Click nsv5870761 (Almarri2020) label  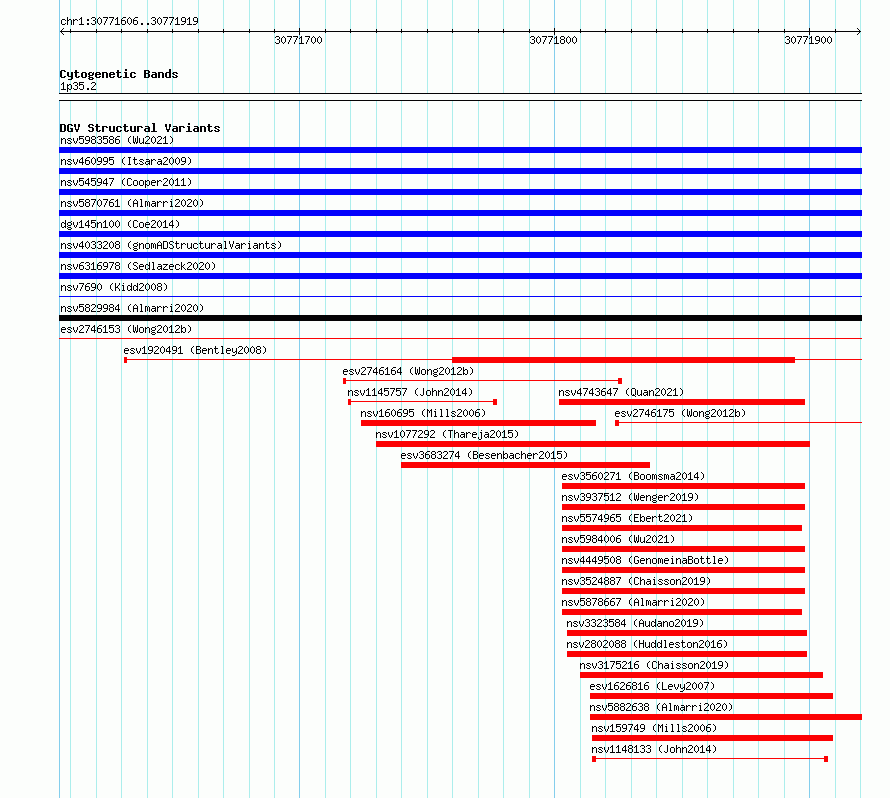pos(132,203)
